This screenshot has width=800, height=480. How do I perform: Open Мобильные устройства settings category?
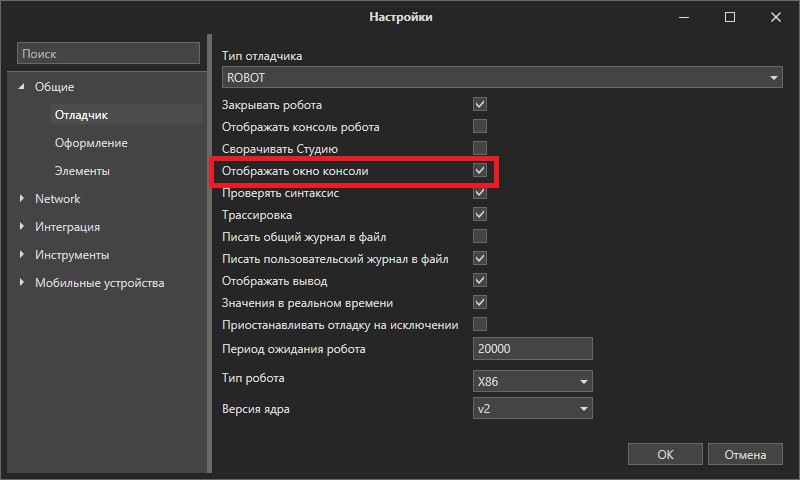click(x=99, y=283)
